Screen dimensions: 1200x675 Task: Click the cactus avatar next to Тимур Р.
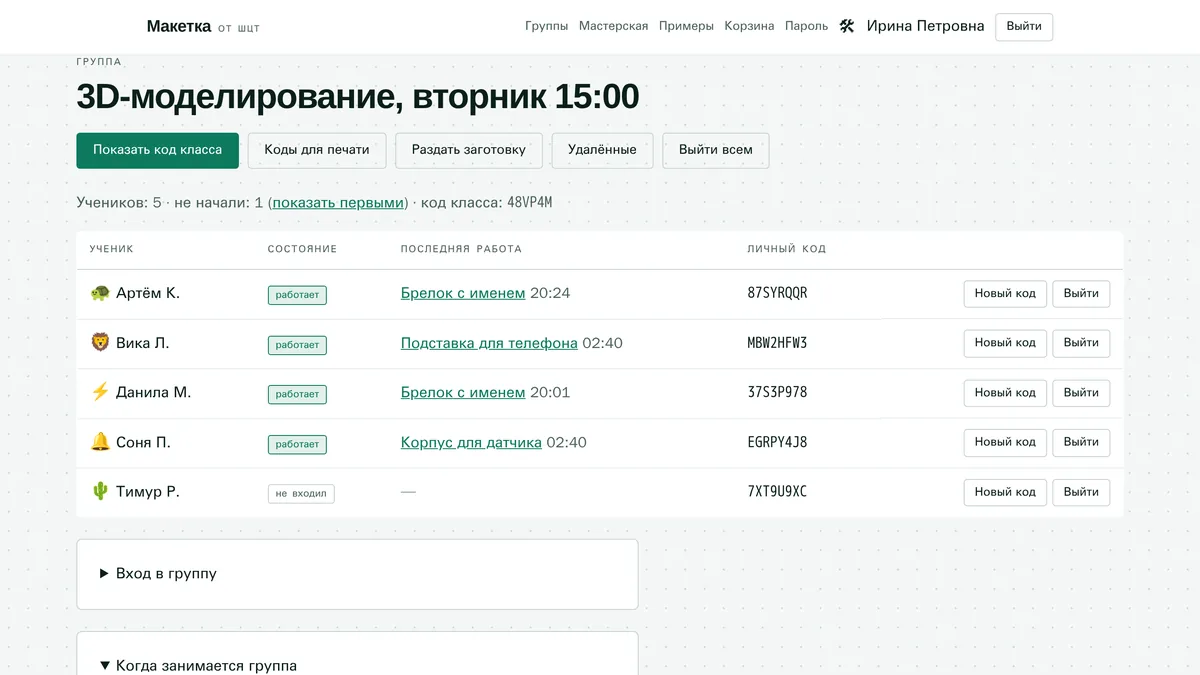100,492
